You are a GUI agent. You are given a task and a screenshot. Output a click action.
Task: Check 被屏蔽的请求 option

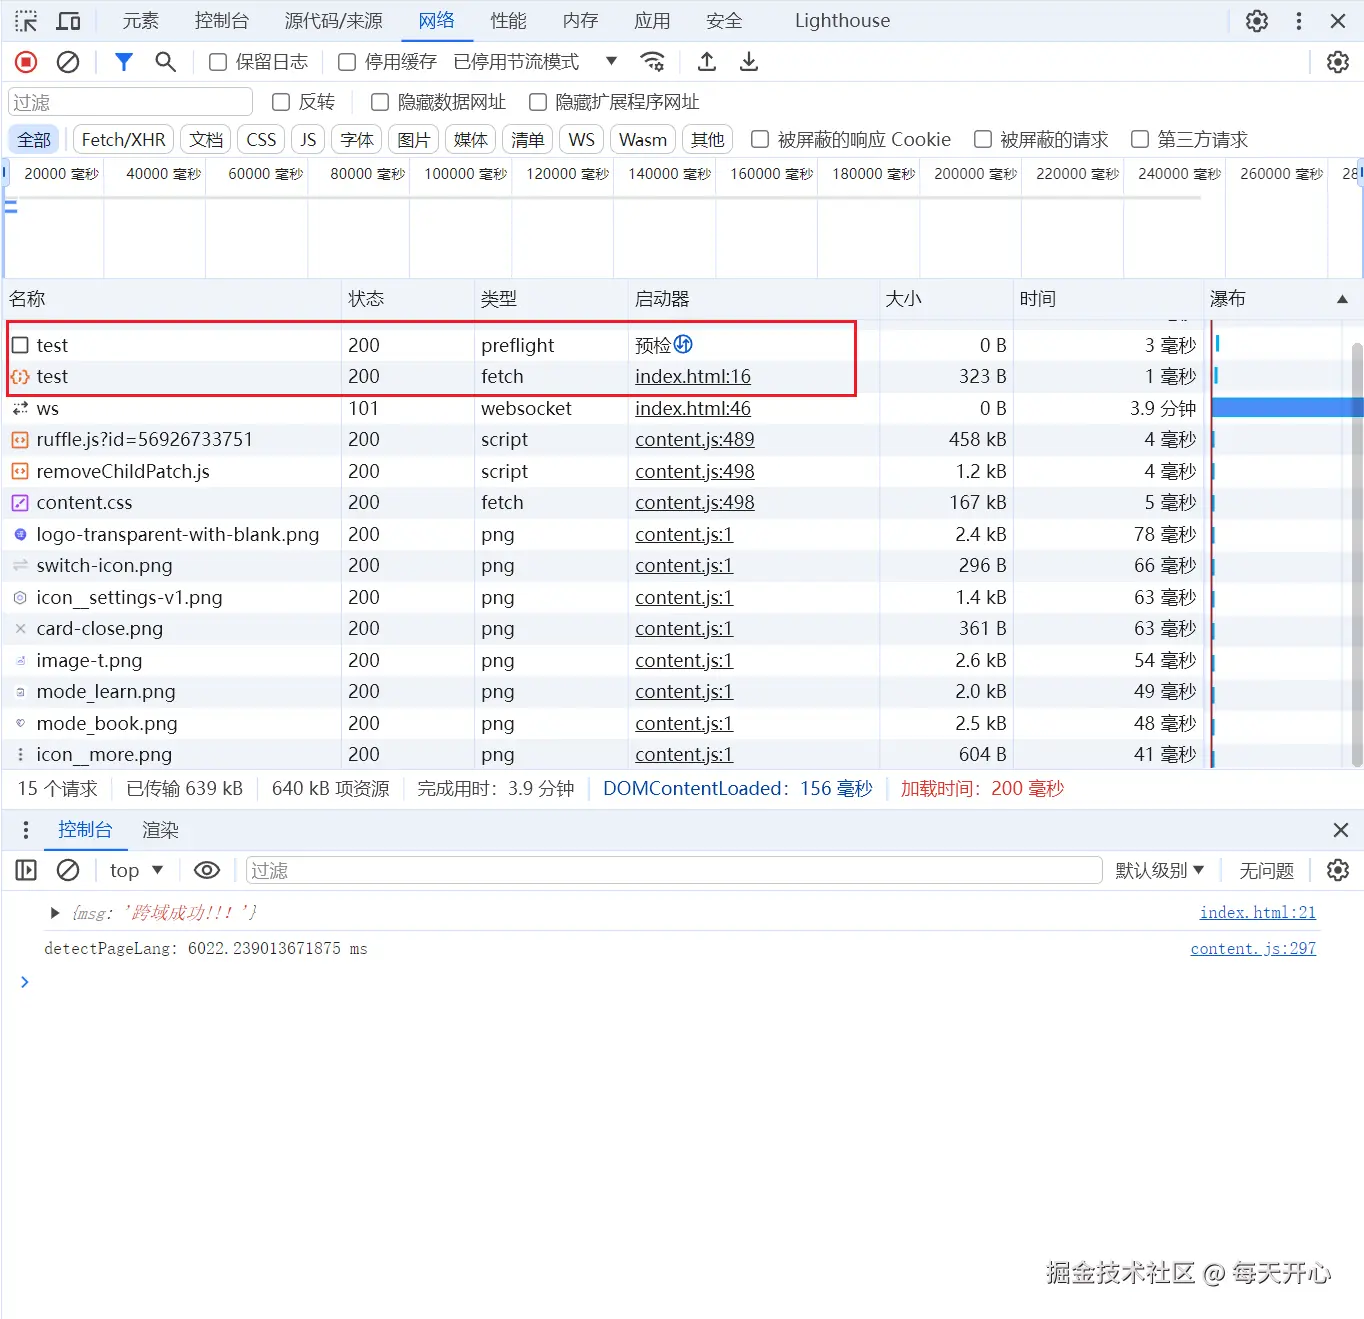pyautogui.click(x=983, y=139)
